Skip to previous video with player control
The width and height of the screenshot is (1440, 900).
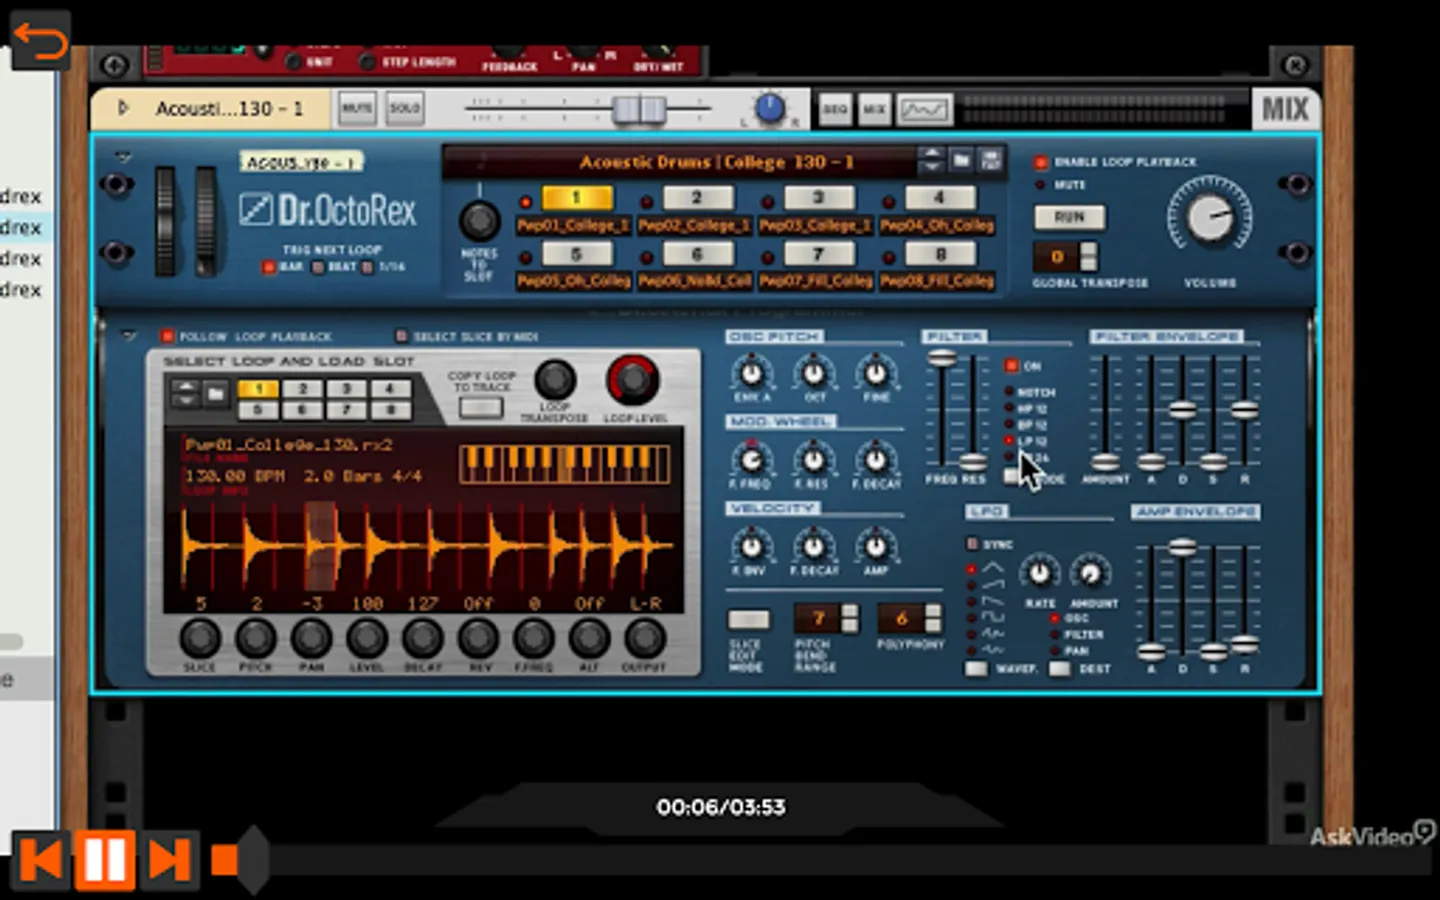pos(41,859)
